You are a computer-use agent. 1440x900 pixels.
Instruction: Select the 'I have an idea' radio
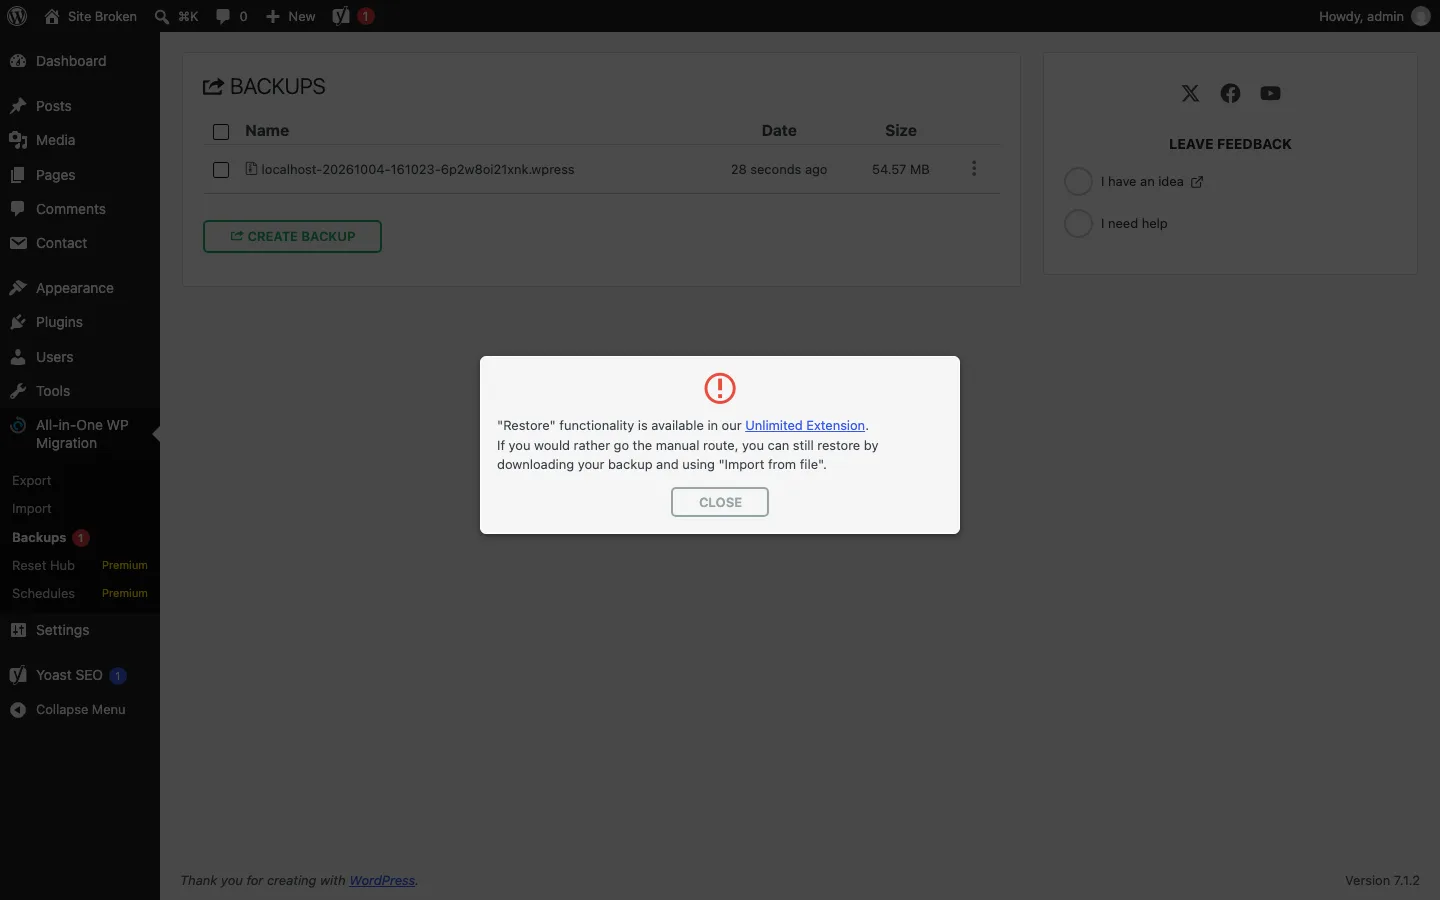click(x=1078, y=181)
